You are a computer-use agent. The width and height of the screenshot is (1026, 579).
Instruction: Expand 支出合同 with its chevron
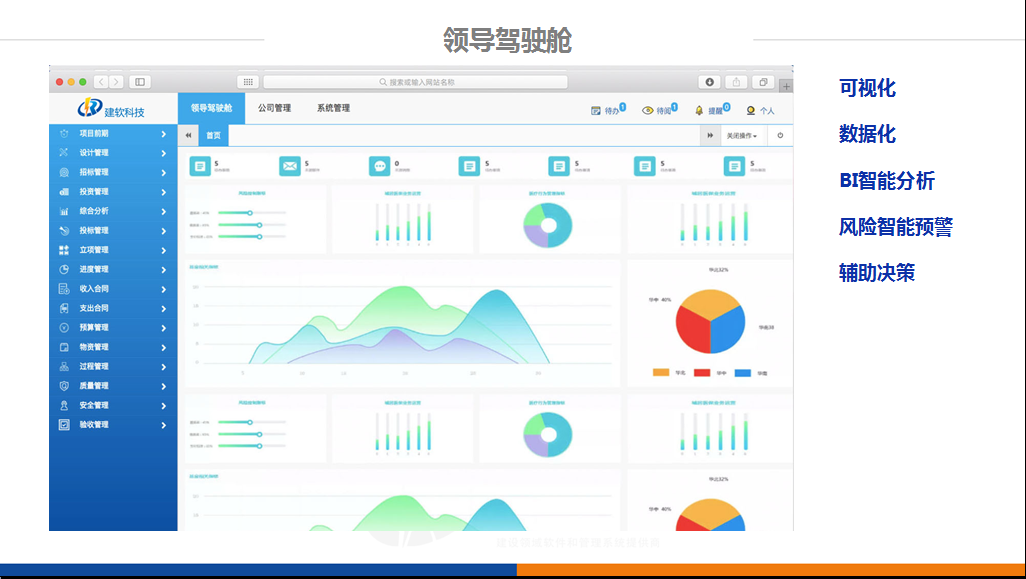click(x=164, y=309)
